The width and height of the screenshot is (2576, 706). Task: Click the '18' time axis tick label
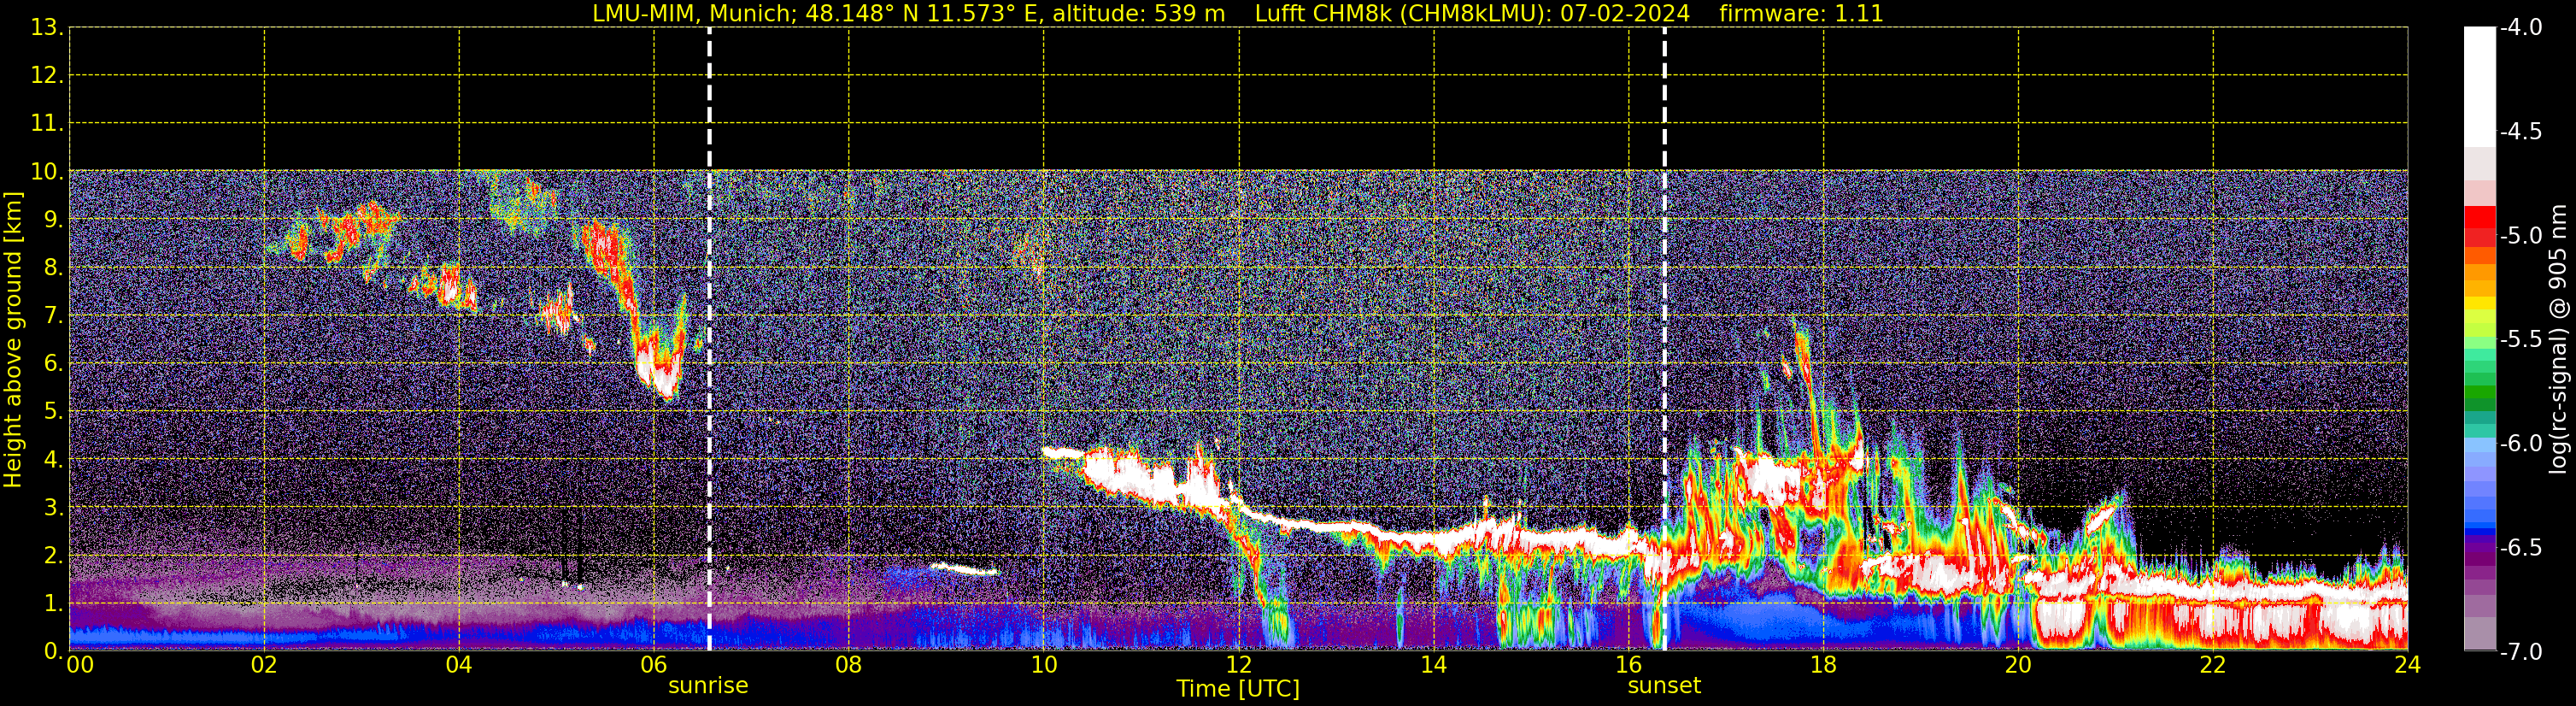[x=1824, y=665]
